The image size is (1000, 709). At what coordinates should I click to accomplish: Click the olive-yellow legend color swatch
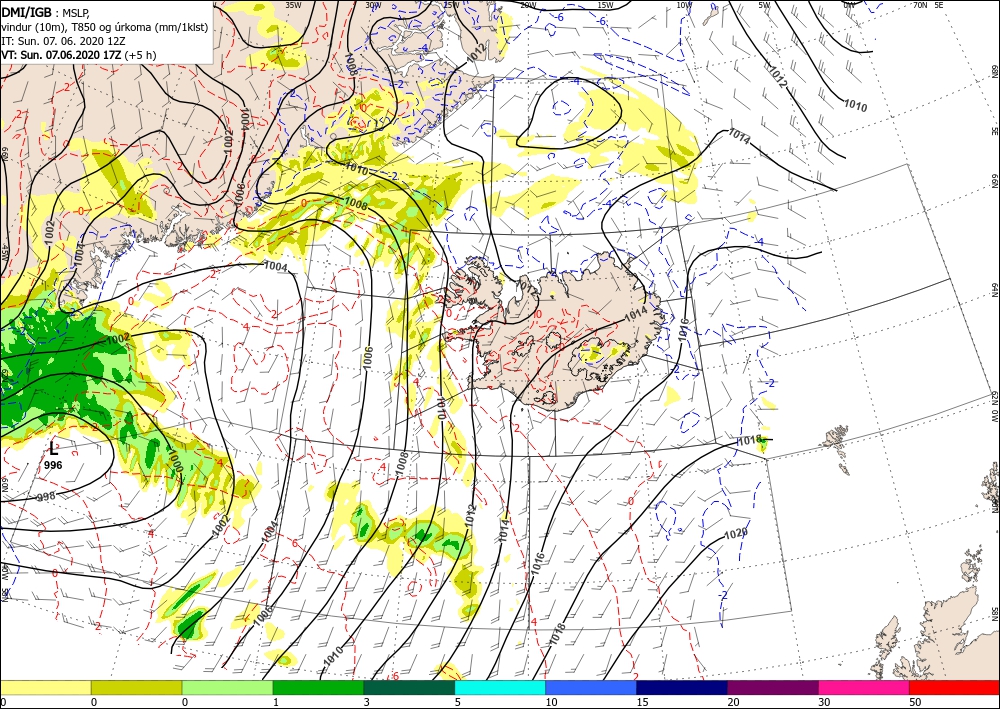click(x=136, y=687)
